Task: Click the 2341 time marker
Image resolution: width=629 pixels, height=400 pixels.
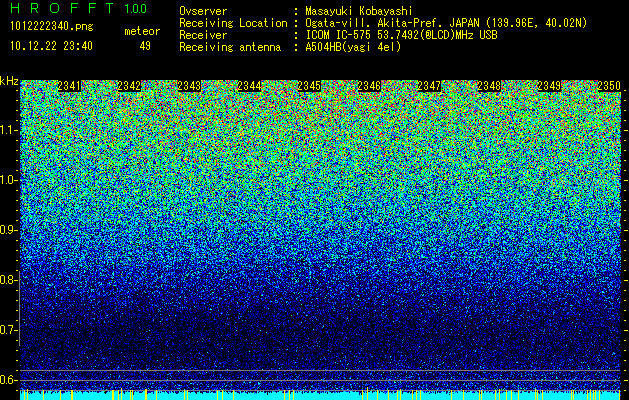Action: tap(69, 86)
